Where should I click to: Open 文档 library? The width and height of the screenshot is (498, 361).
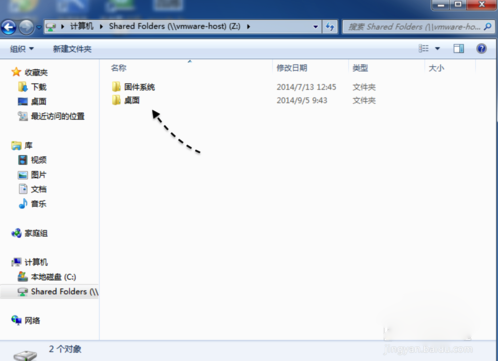point(39,189)
